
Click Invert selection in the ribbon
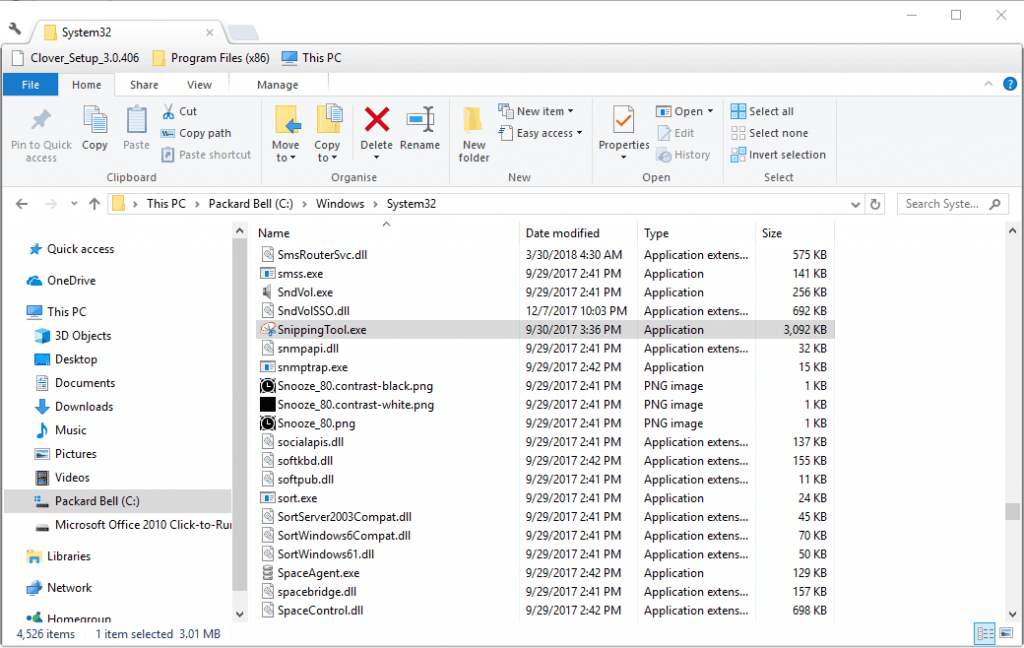pos(778,155)
